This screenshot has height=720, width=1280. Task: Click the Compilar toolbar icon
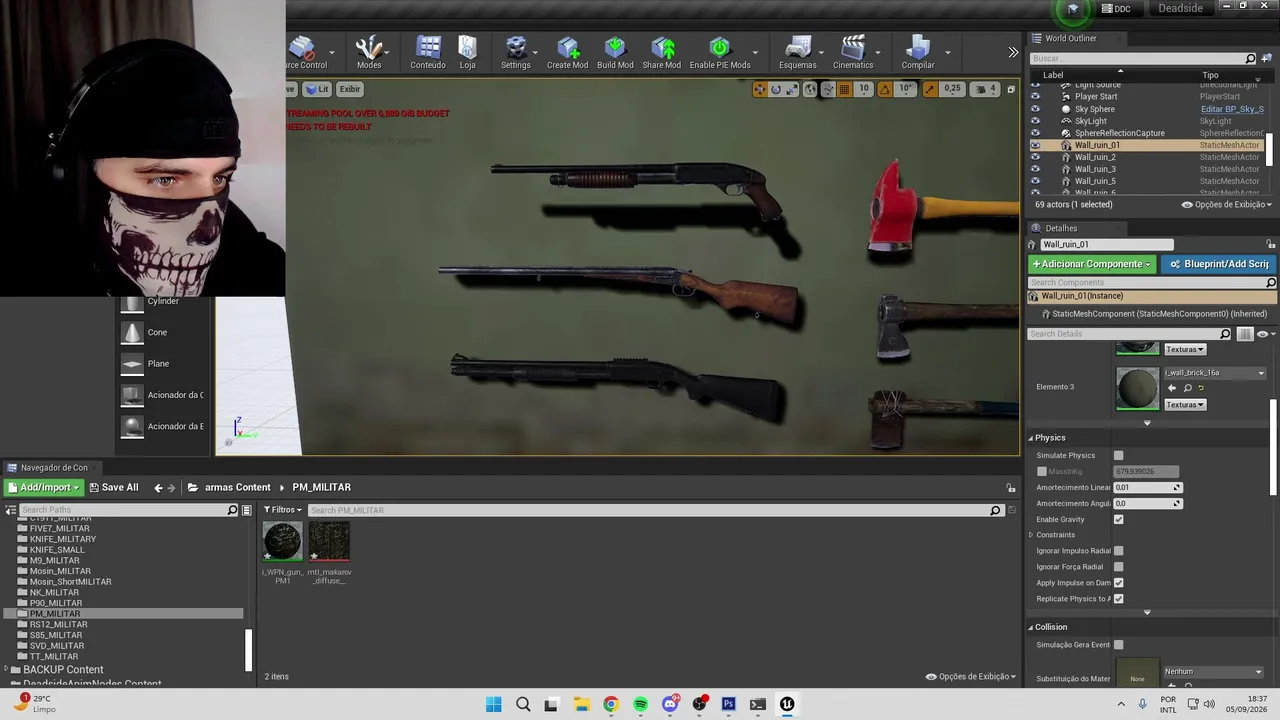pos(918,52)
